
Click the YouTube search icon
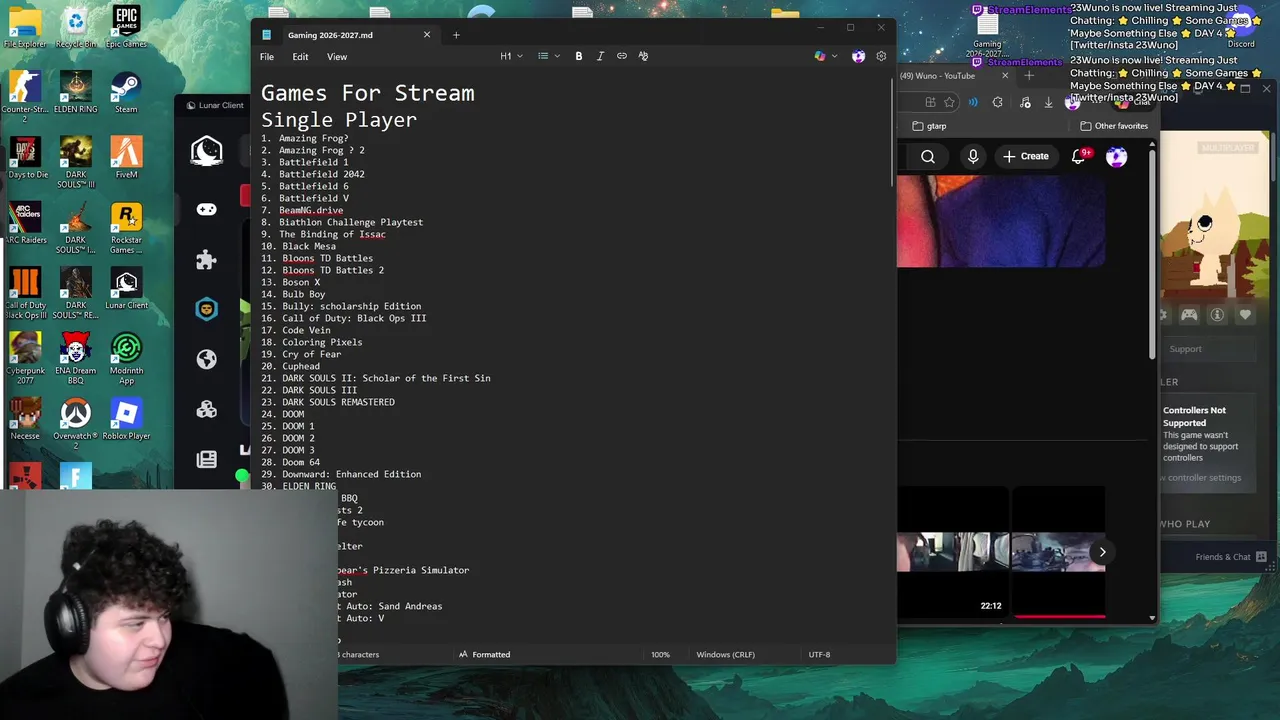pyautogui.click(x=928, y=156)
